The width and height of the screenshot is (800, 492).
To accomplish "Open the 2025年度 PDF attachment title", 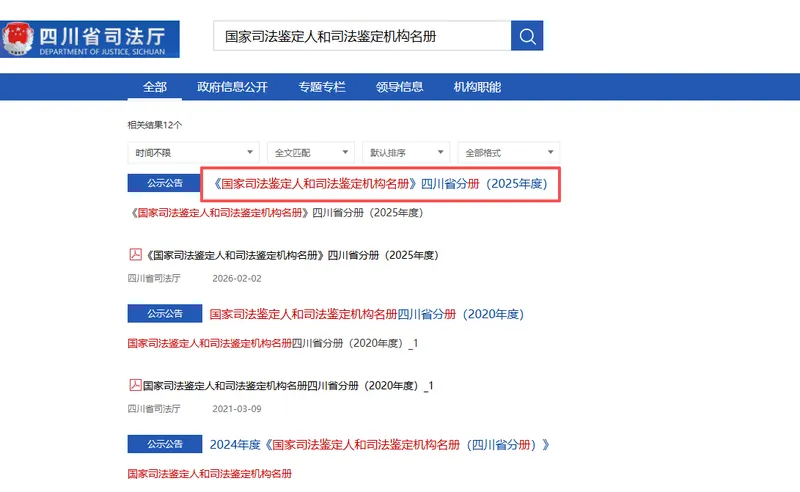I will [x=292, y=255].
